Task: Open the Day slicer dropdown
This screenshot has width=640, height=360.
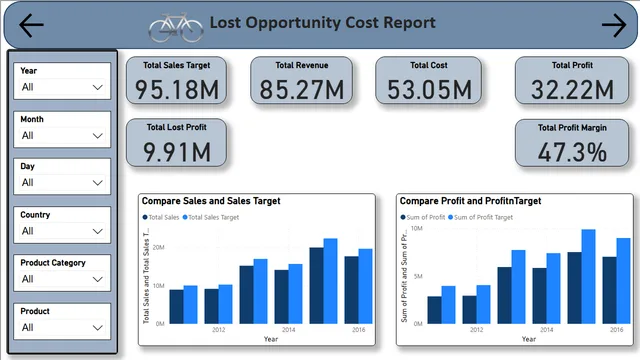Action: coord(62,182)
